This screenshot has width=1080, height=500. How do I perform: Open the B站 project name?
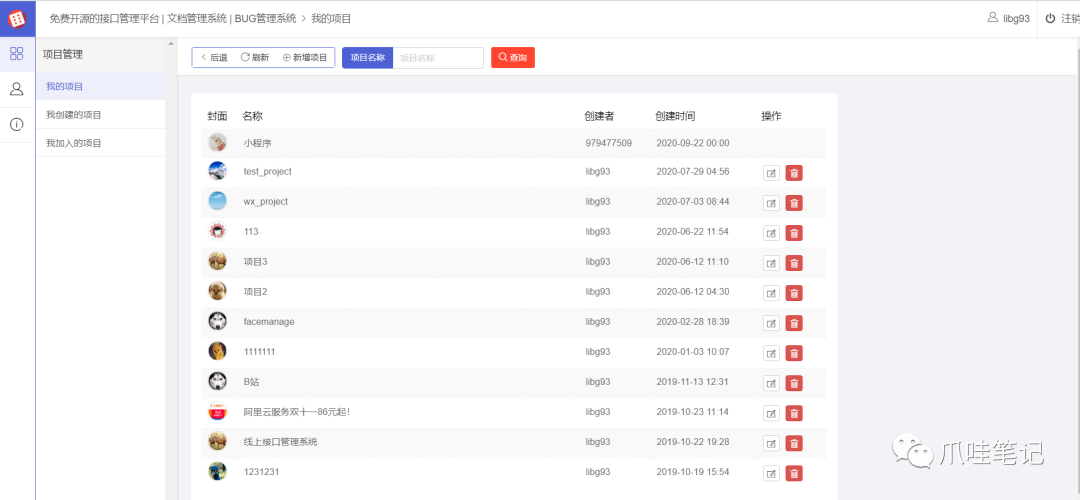point(251,382)
